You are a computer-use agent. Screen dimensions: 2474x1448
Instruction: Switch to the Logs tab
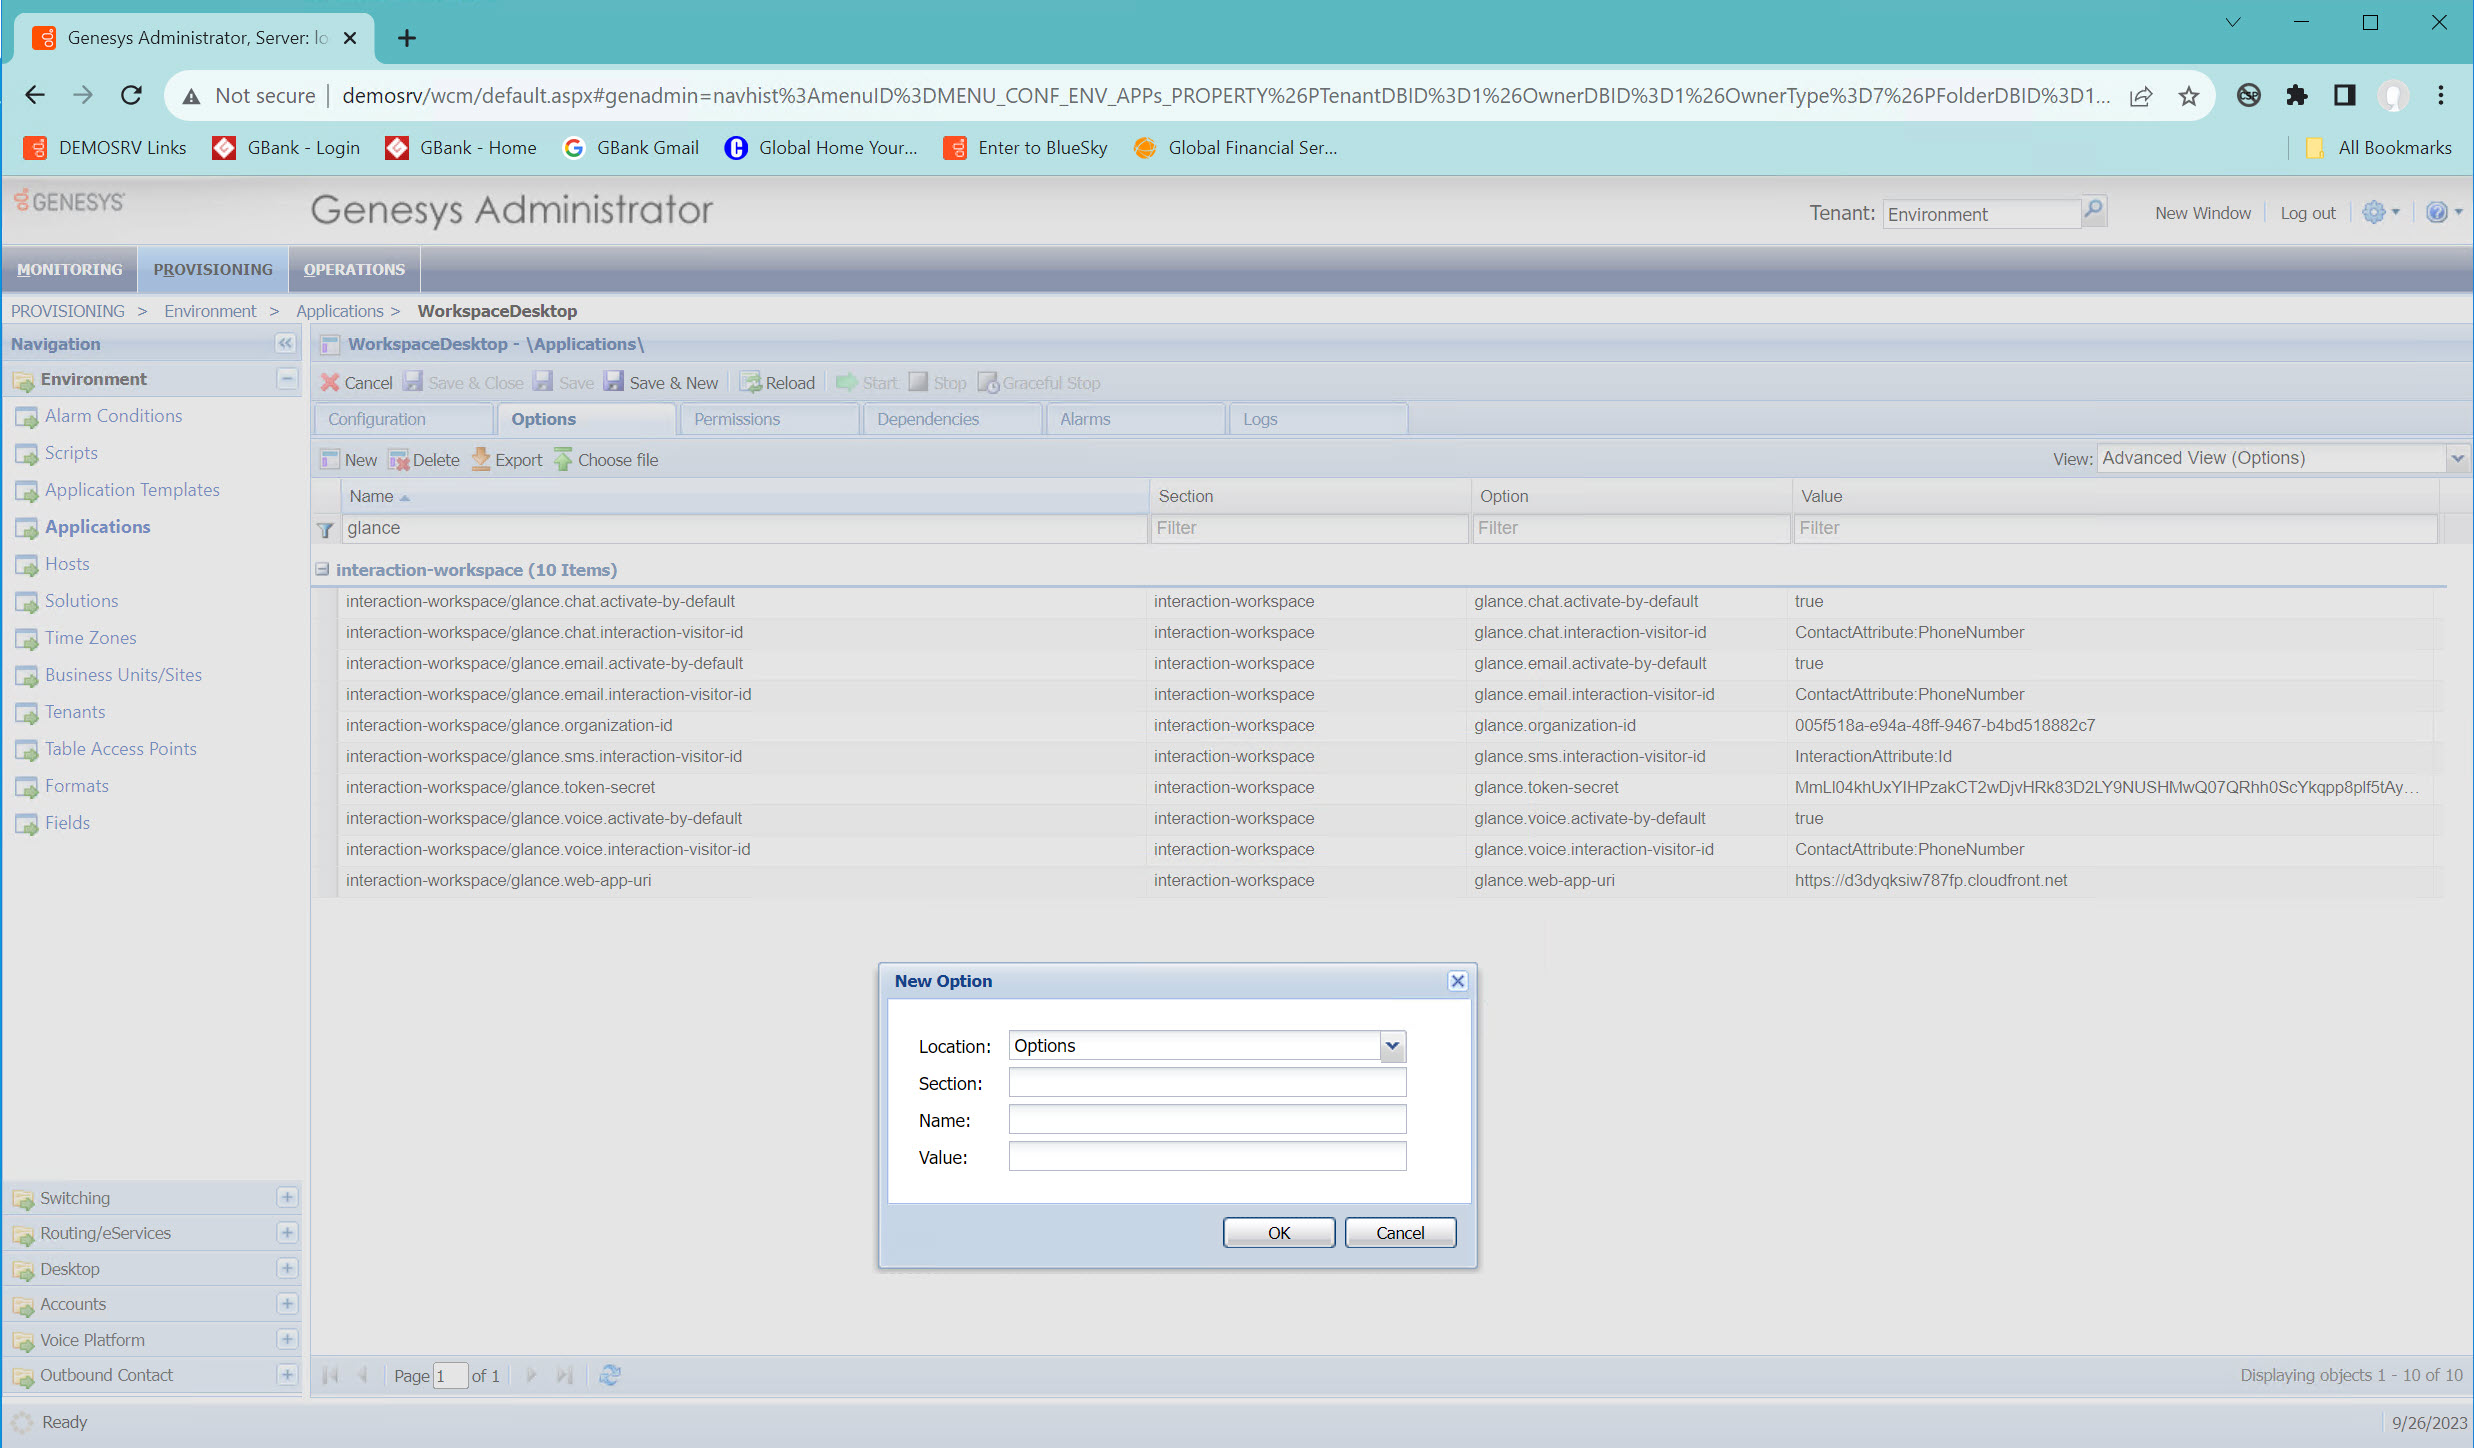1317,419
